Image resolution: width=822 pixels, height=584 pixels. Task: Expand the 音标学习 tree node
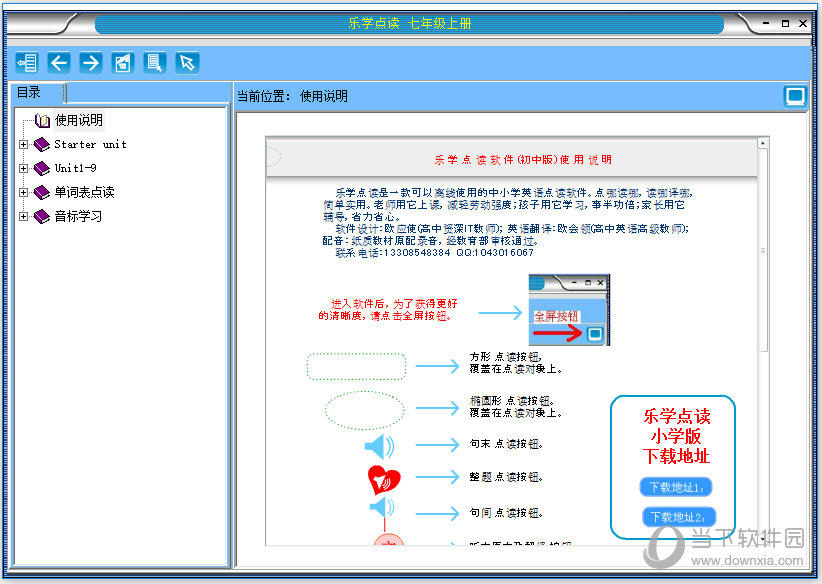click(23, 216)
